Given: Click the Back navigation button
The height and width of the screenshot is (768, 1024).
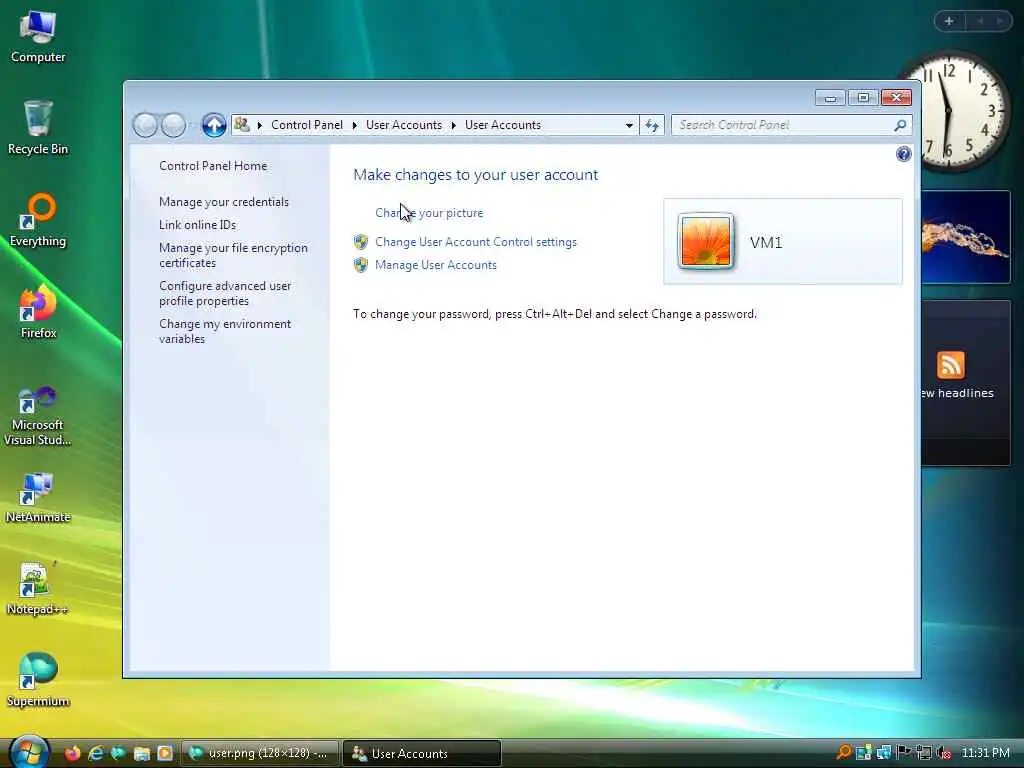Looking at the screenshot, I should click(x=145, y=125).
